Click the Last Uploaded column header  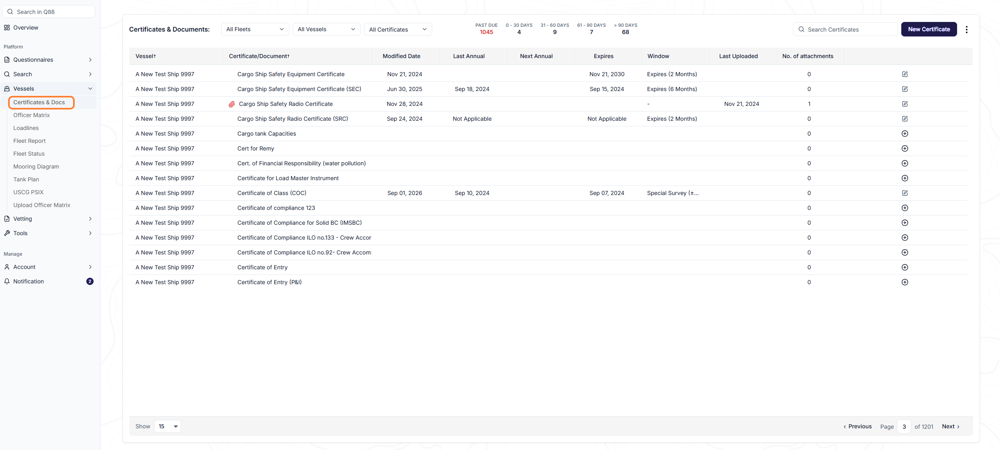coord(739,56)
